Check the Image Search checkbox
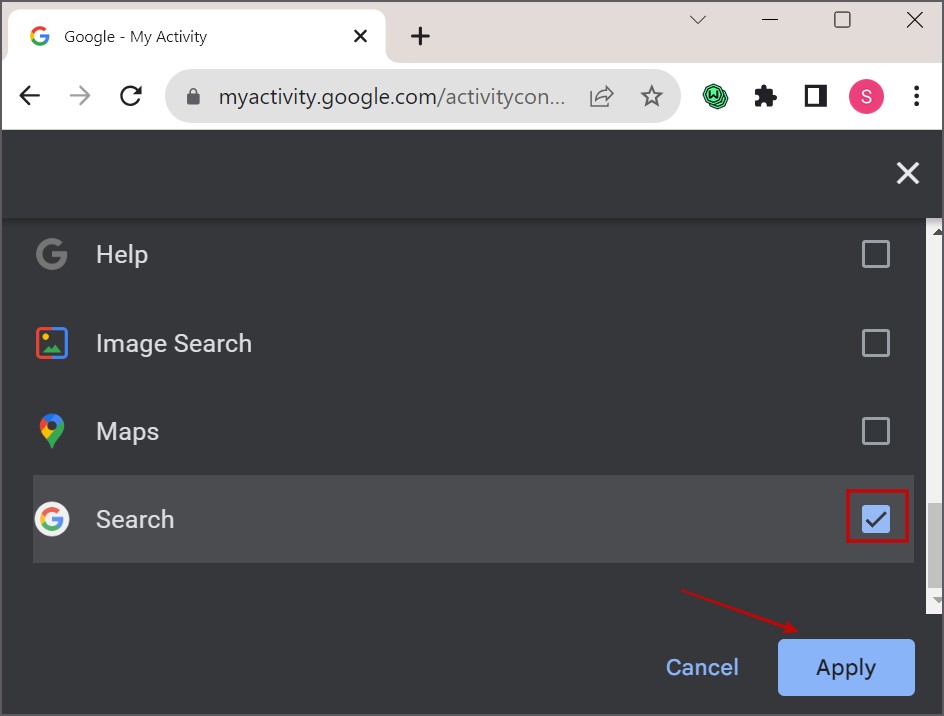 [x=875, y=343]
